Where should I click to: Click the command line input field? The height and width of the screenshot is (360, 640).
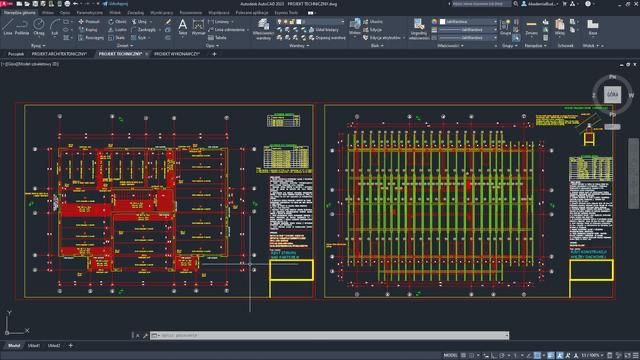(329, 336)
